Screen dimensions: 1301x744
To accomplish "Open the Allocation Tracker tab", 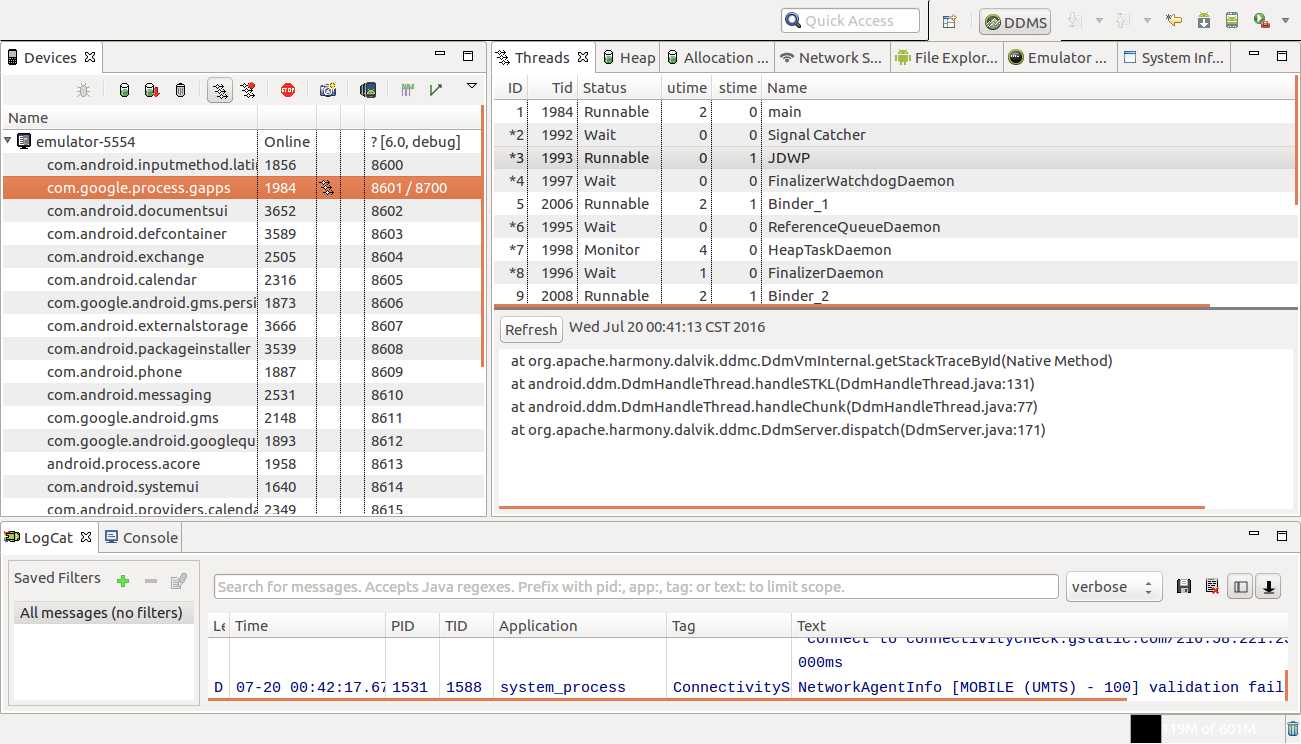I will [717, 58].
